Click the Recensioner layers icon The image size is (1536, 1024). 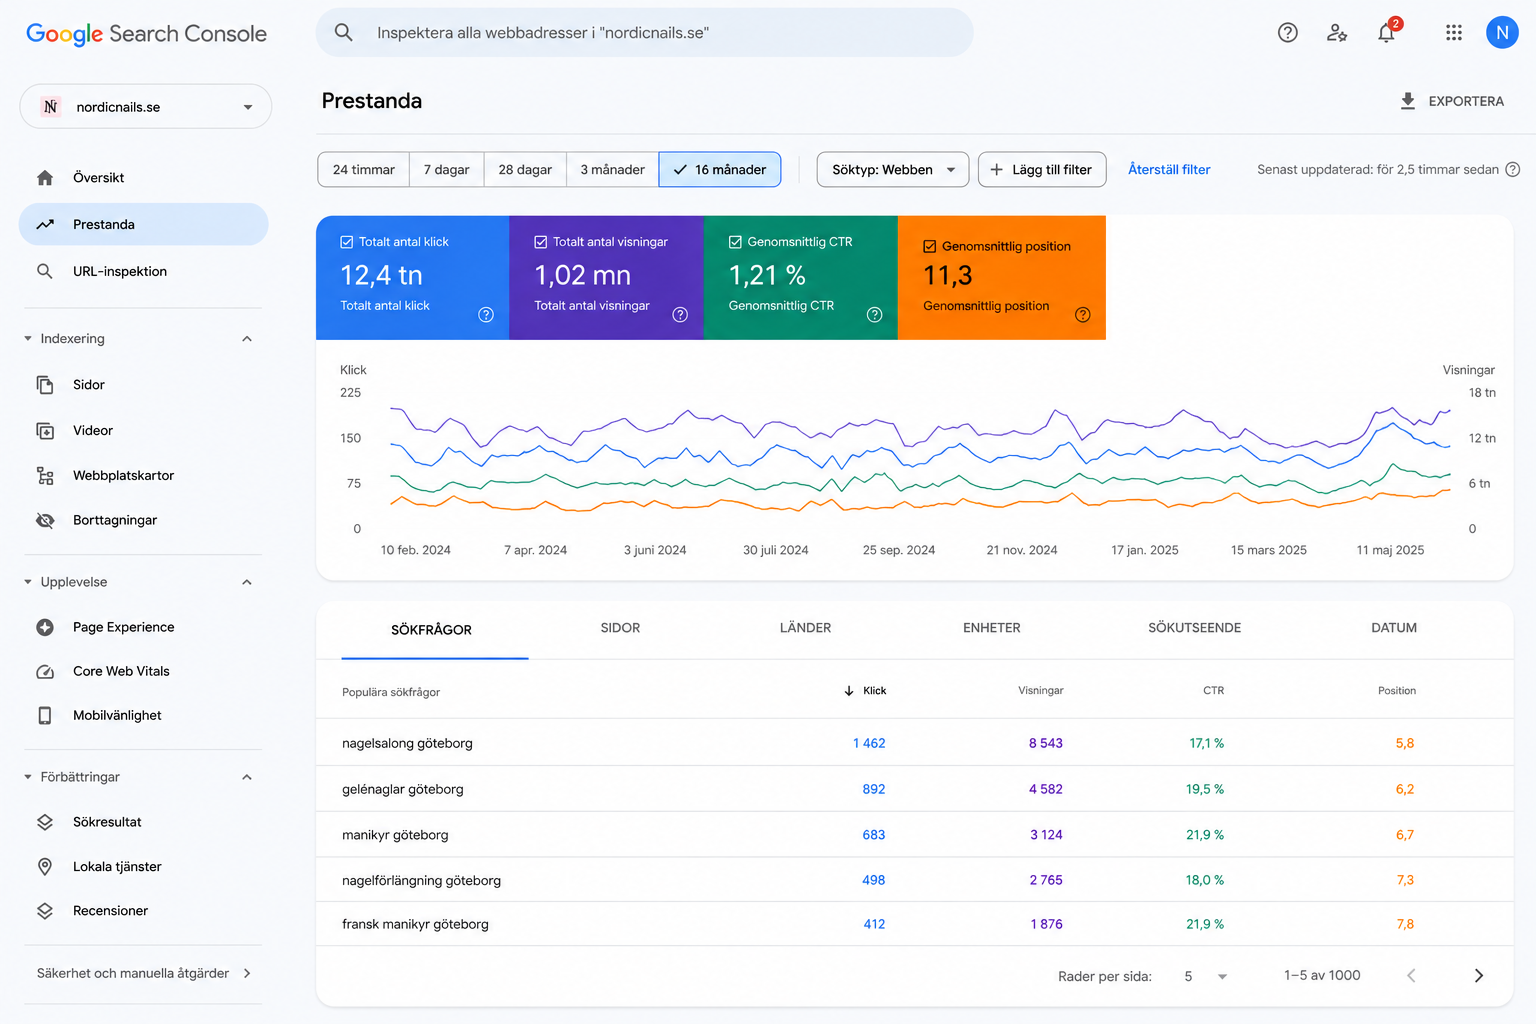click(45, 911)
